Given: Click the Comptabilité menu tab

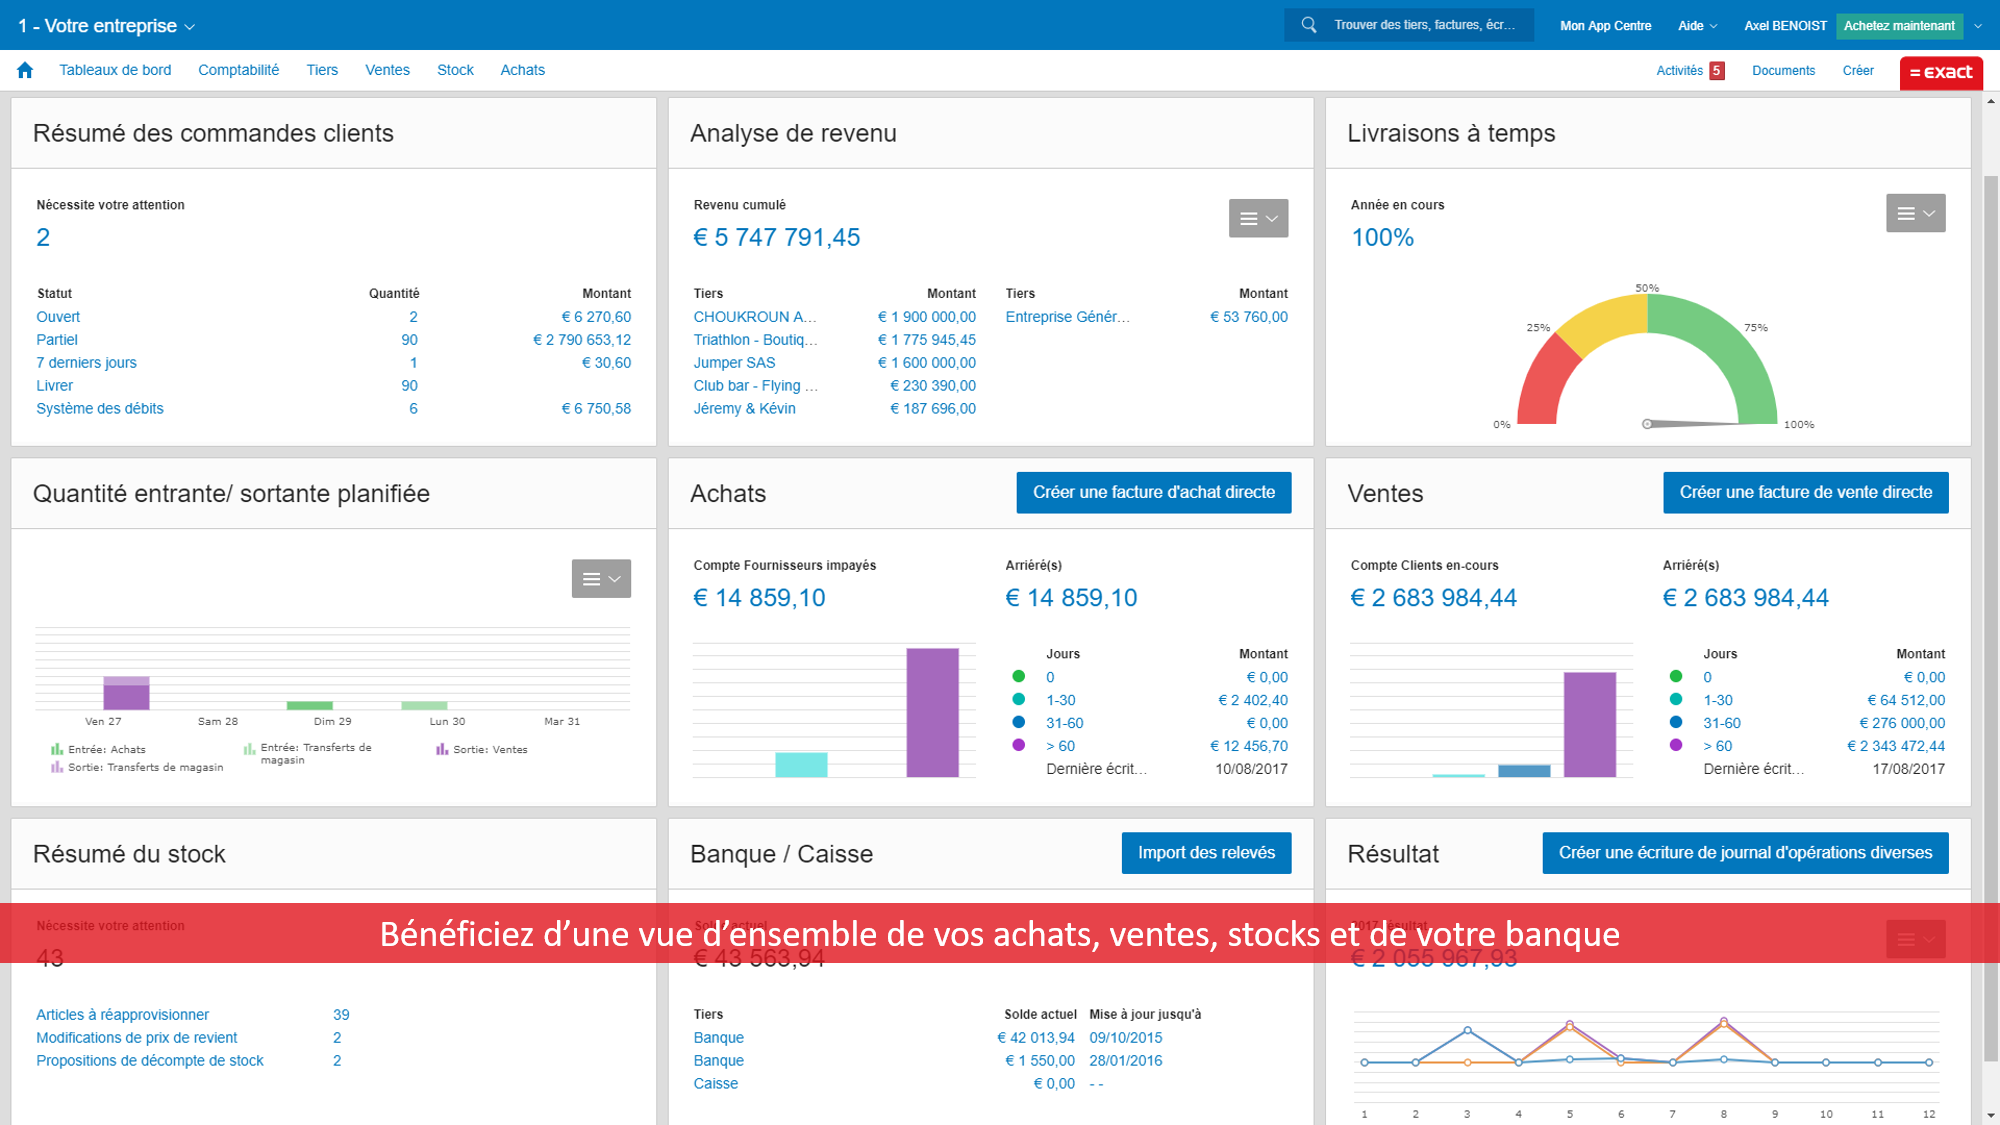Looking at the screenshot, I should [x=238, y=70].
